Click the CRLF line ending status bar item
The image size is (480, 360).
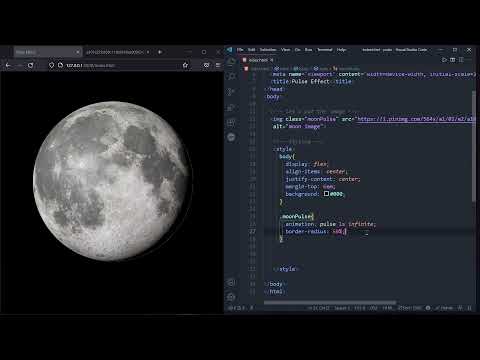pyautogui.click(x=373, y=308)
